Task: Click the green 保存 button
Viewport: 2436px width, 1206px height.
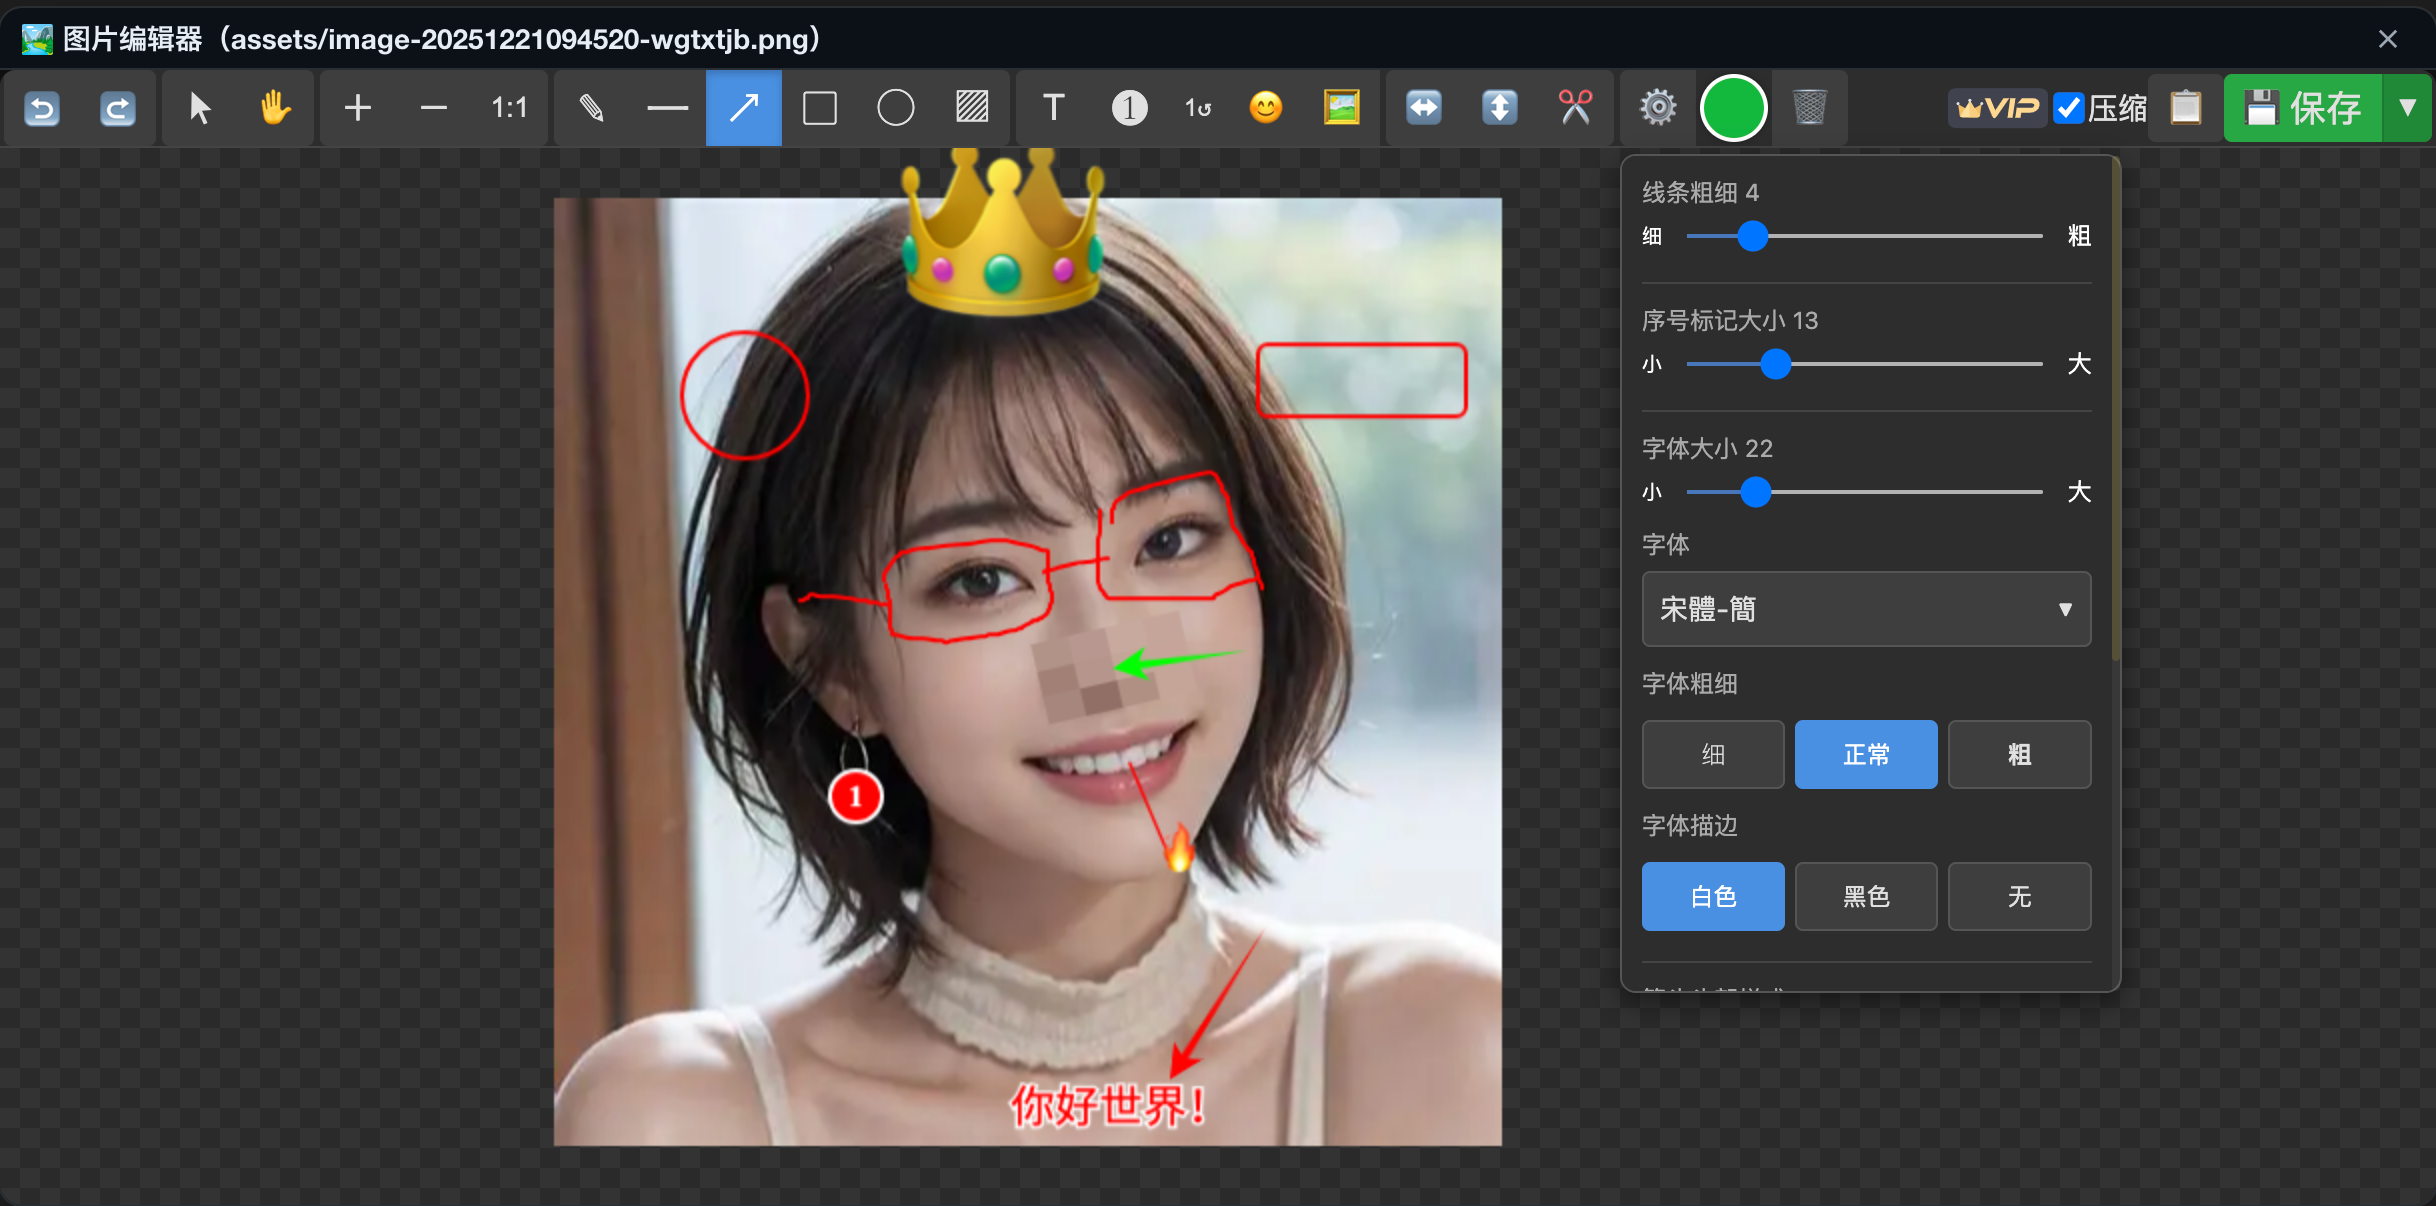Action: tap(2302, 108)
